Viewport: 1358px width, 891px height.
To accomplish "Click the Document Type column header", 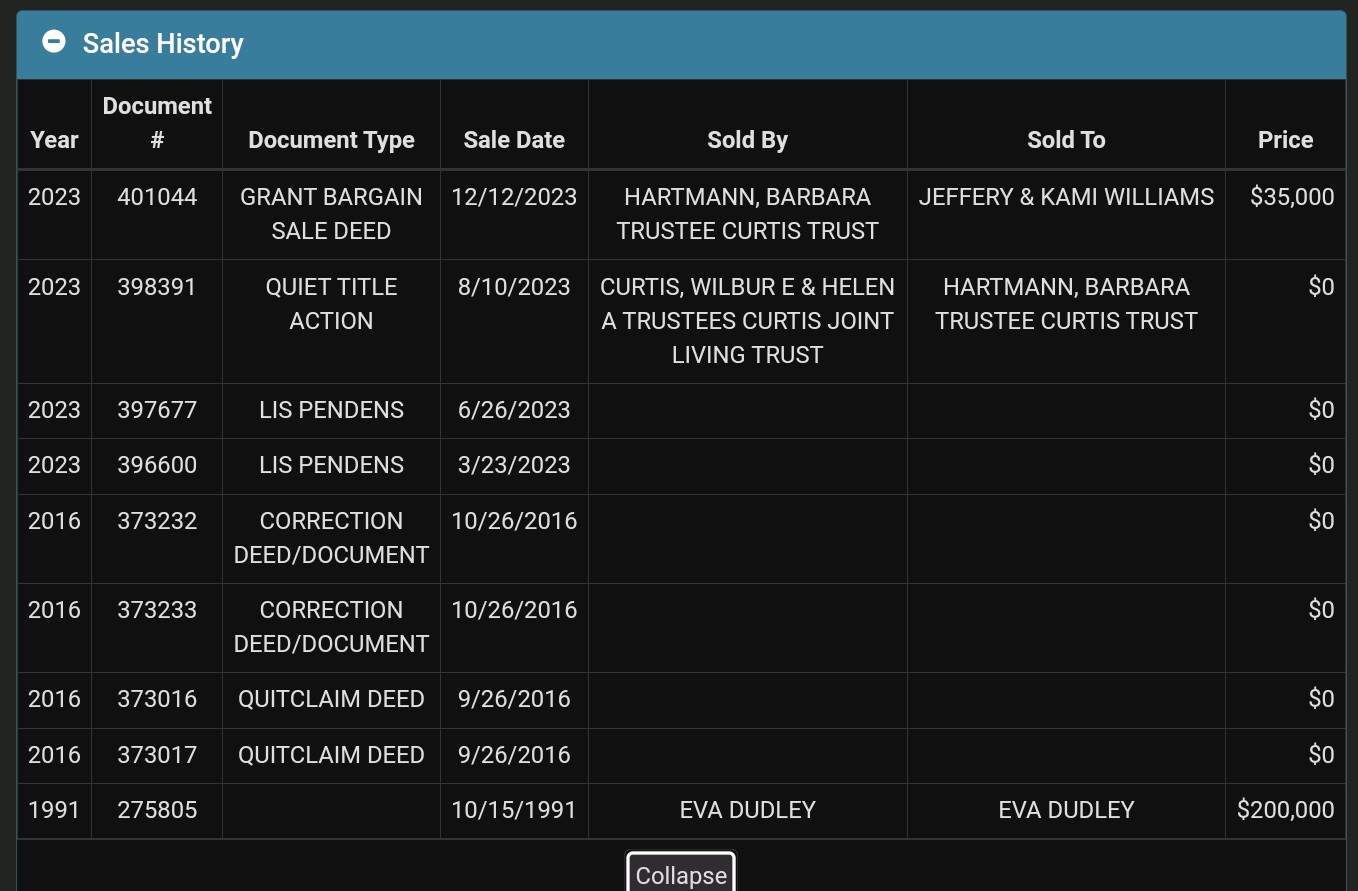I will point(331,140).
